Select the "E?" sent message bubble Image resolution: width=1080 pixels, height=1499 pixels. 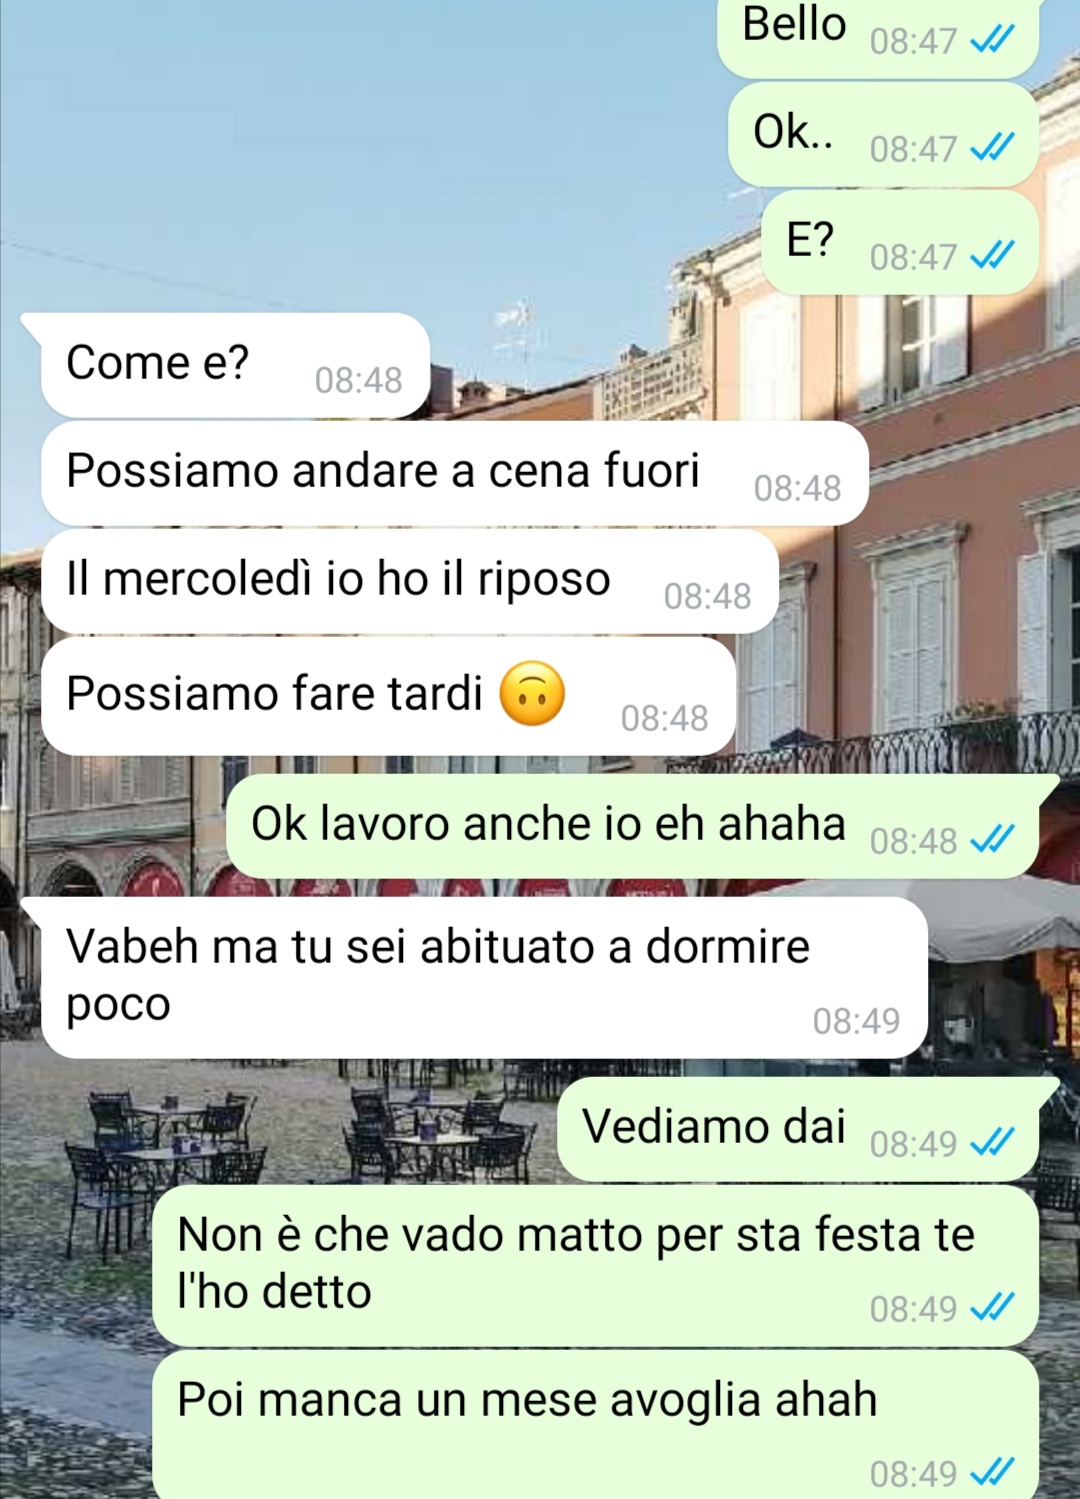(900, 242)
